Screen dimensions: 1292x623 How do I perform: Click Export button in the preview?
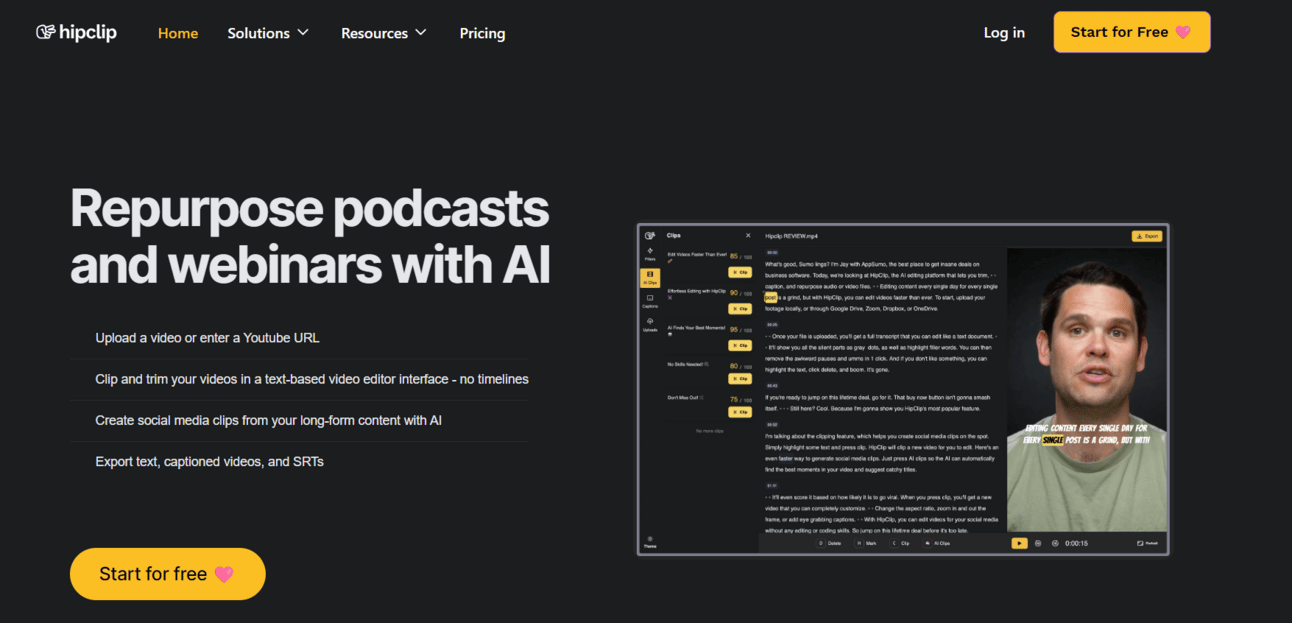coord(1147,236)
